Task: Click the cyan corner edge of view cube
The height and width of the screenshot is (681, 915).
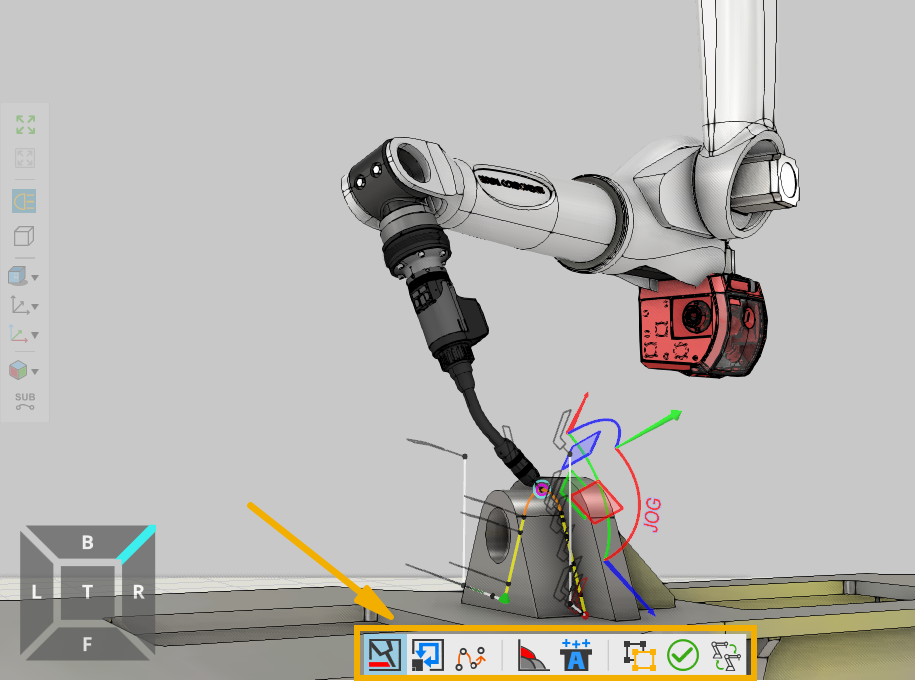Action: [x=137, y=542]
